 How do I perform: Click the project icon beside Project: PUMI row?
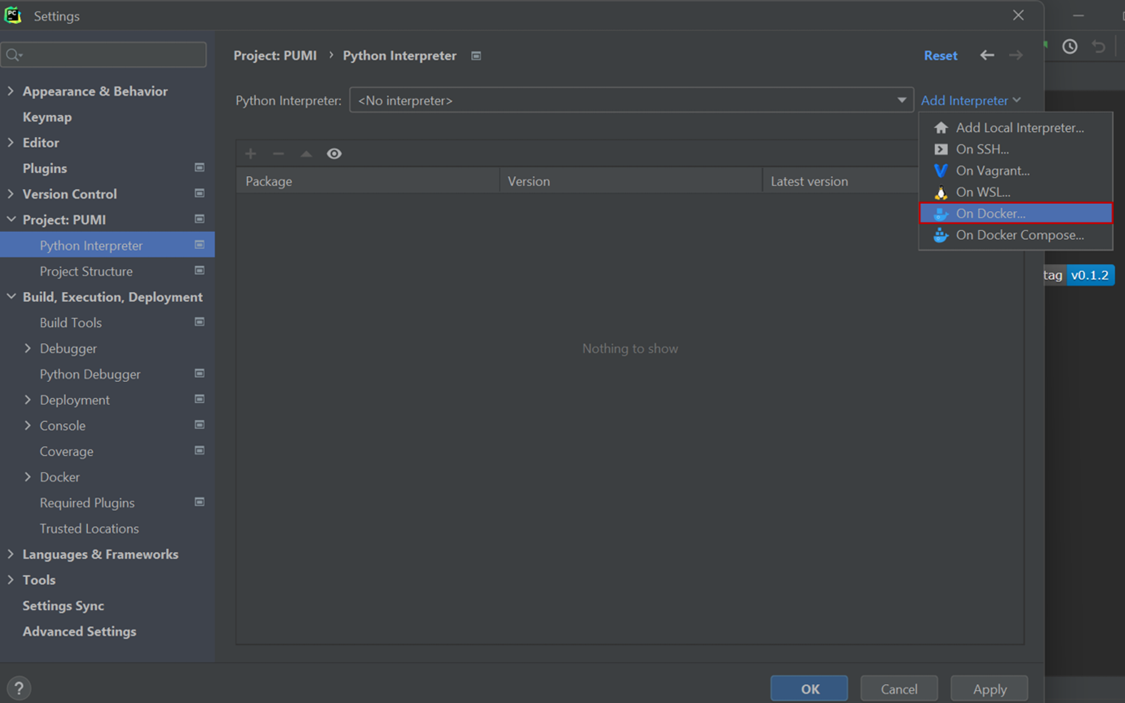(199, 220)
